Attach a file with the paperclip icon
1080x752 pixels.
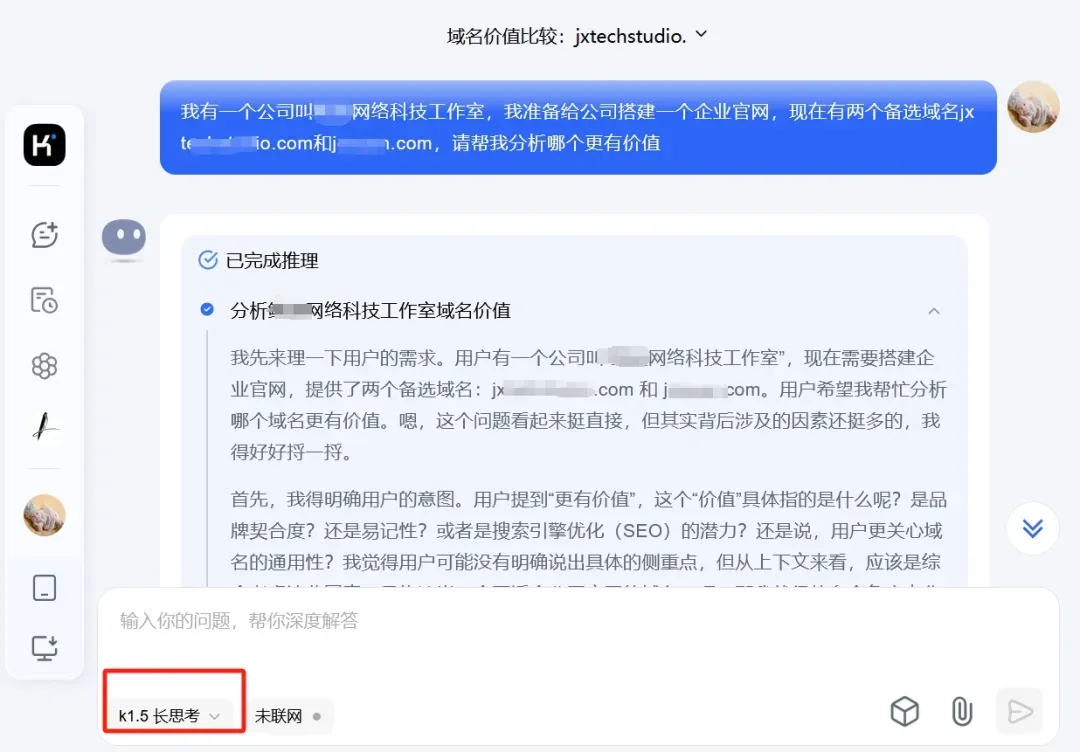962,711
